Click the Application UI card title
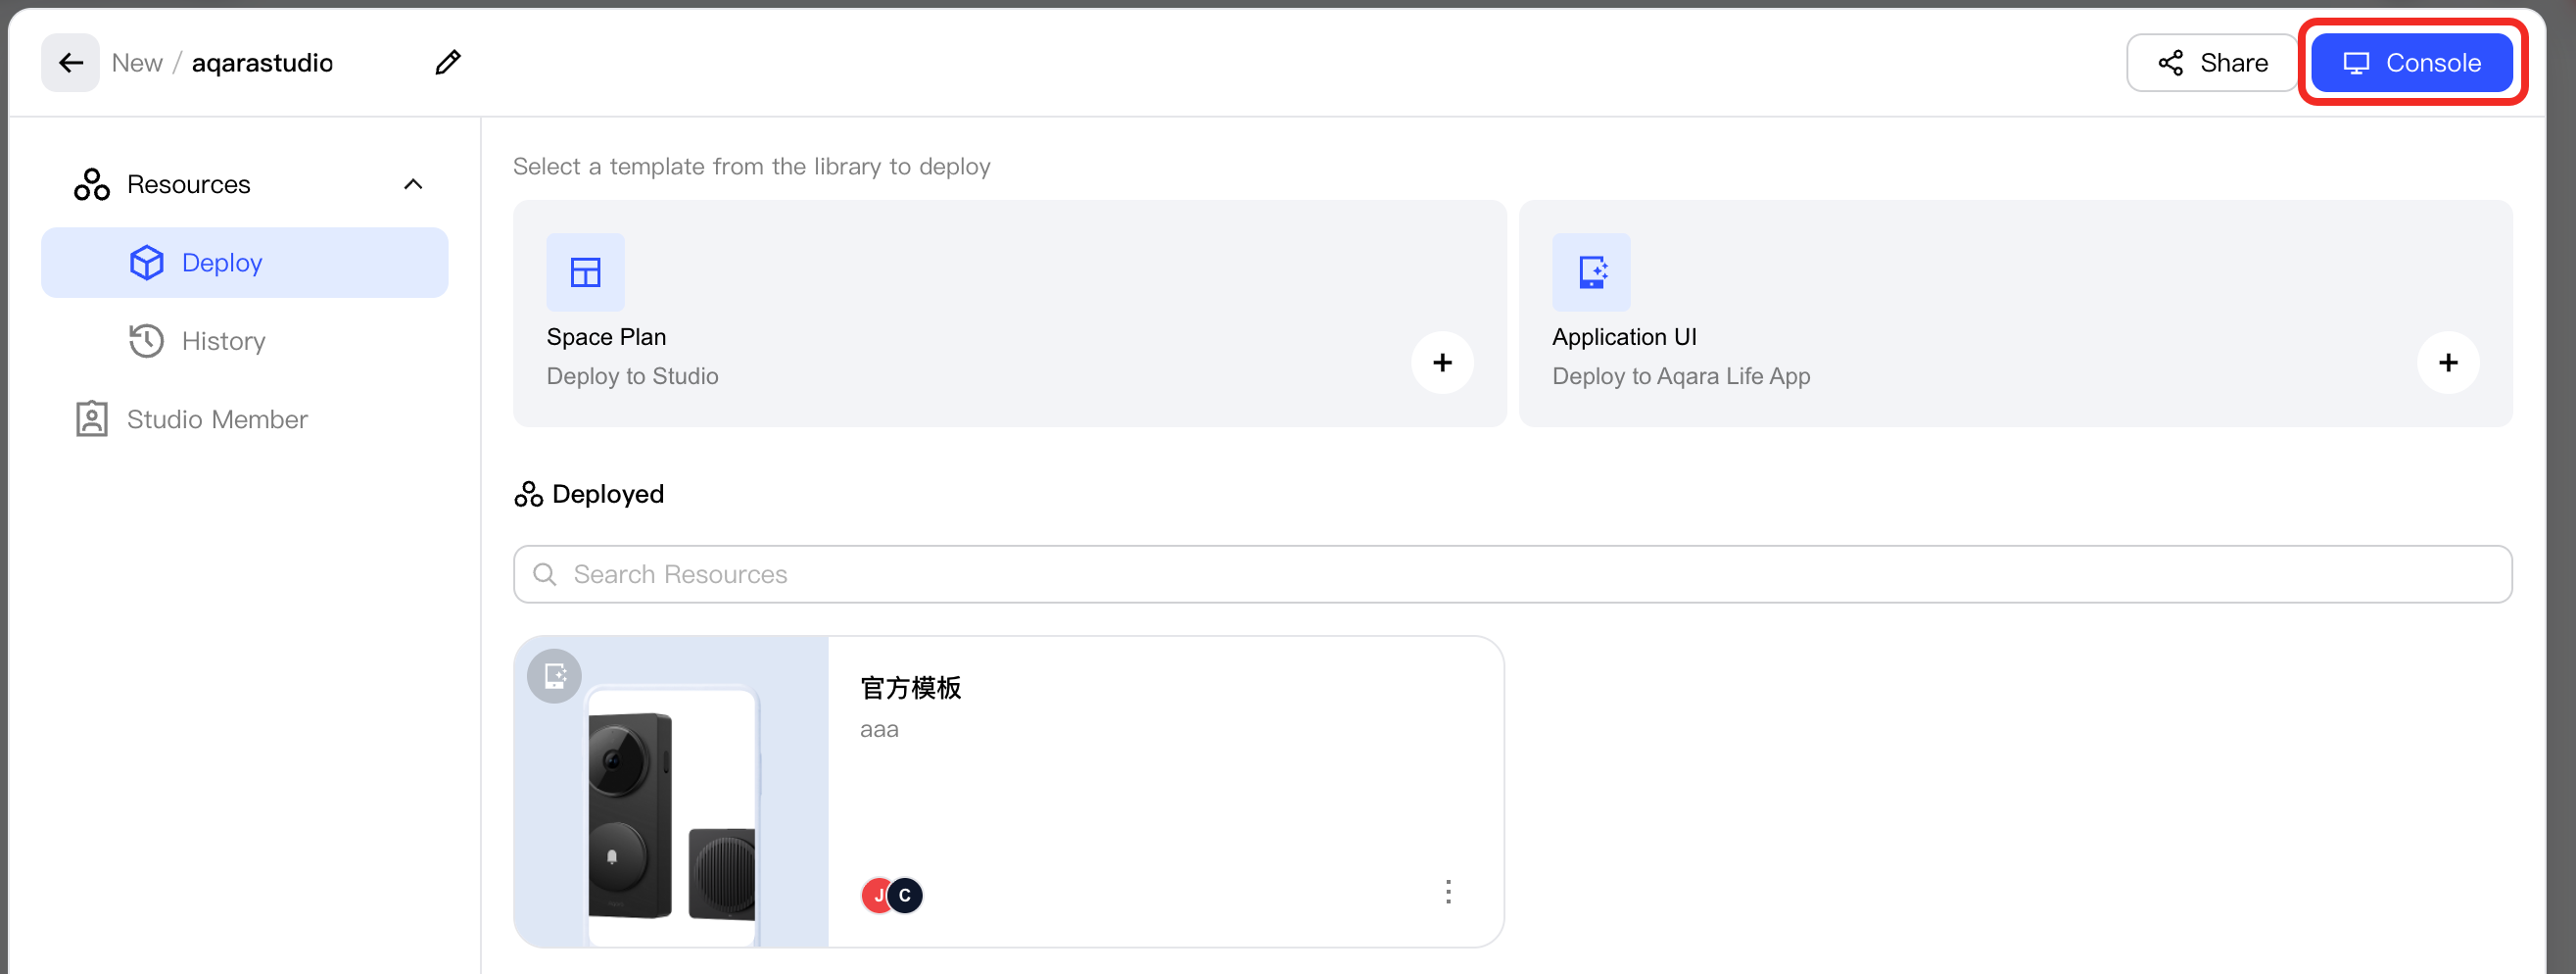Viewport: 2576px width, 974px height. tap(1624, 337)
